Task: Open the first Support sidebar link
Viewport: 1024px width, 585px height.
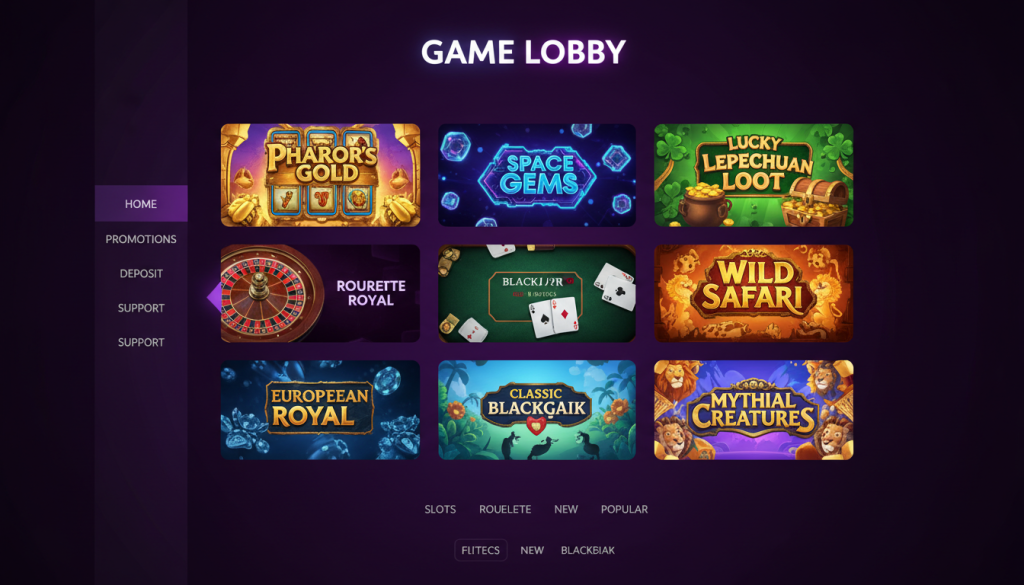Action: [x=141, y=308]
